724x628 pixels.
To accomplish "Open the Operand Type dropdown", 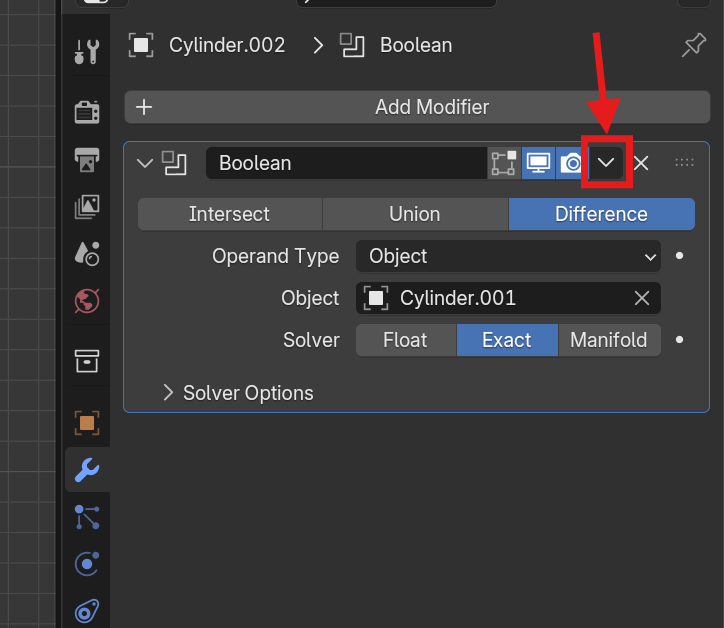I will point(508,256).
